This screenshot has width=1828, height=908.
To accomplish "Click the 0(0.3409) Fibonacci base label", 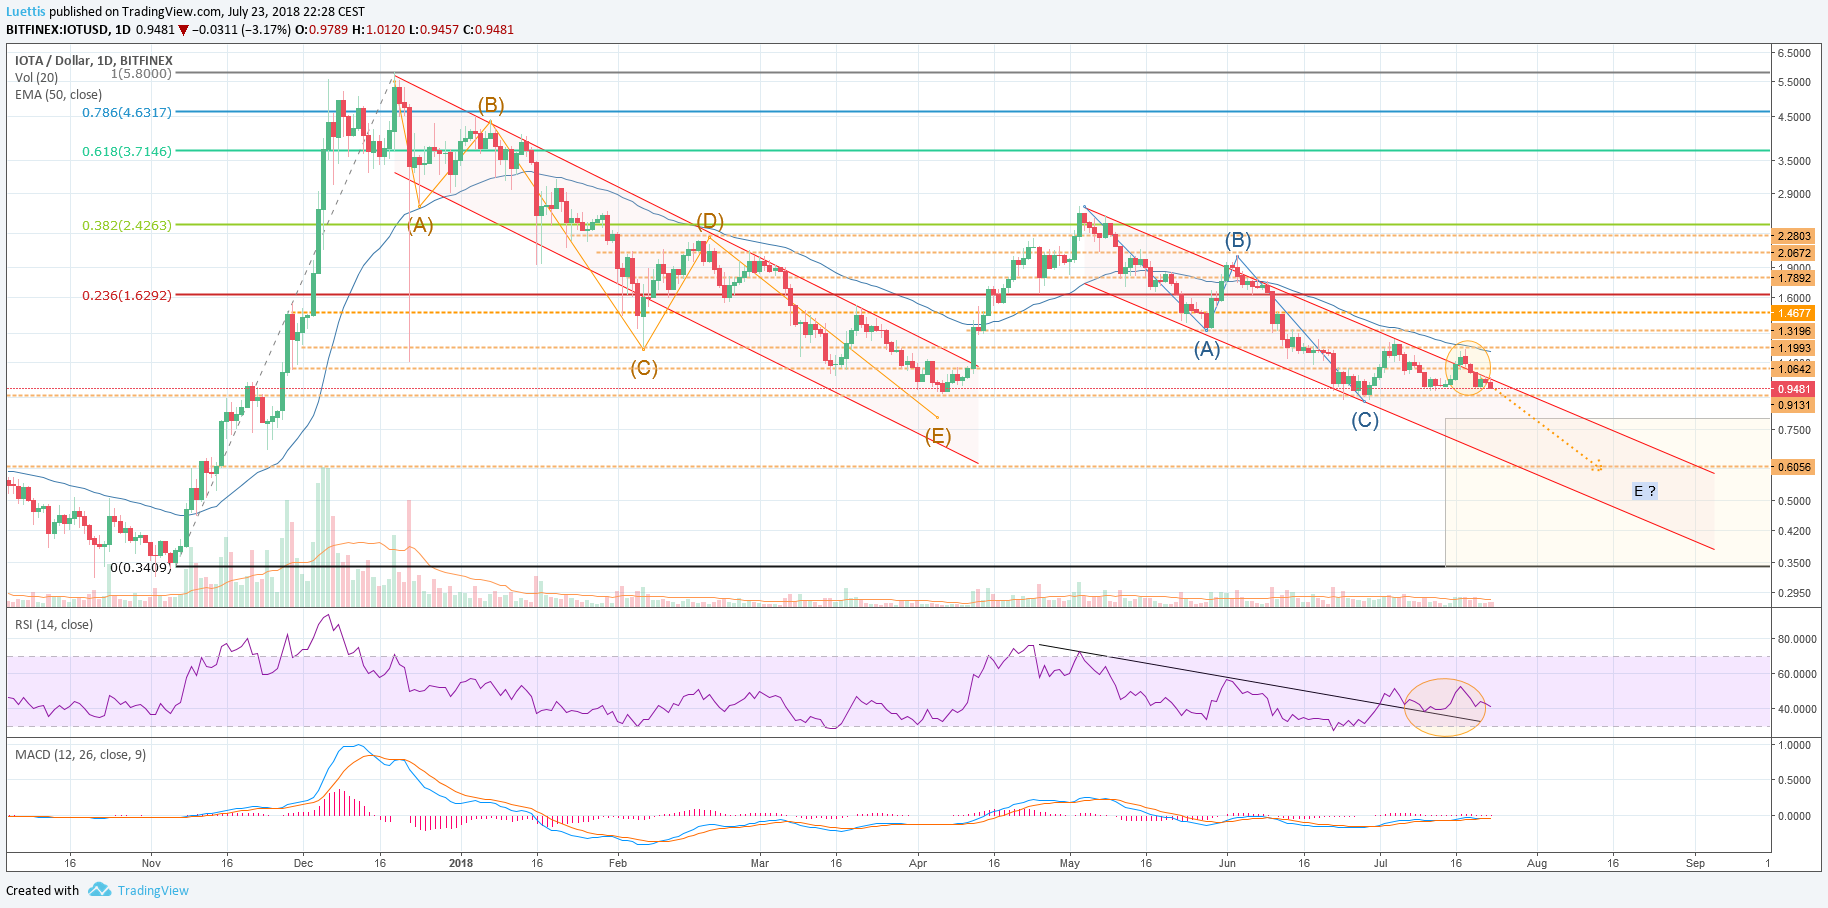I will click(141, 567).
